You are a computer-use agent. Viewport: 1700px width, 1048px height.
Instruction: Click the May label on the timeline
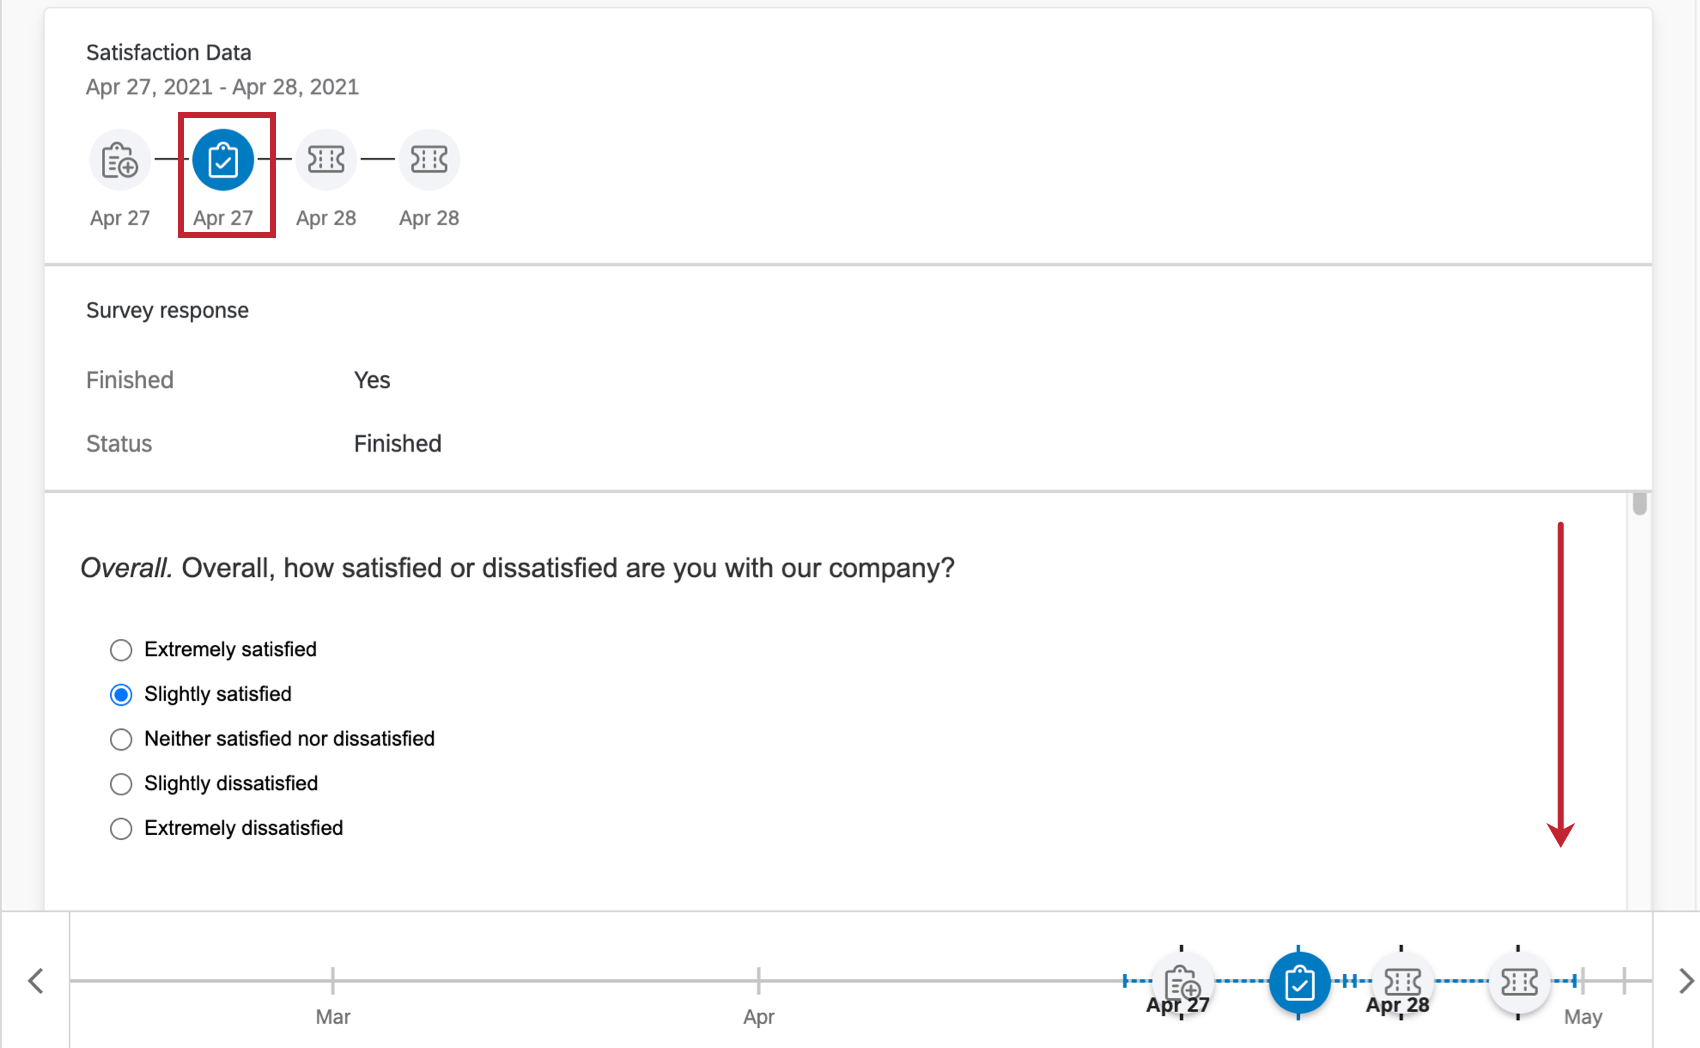point(1584,1016)
